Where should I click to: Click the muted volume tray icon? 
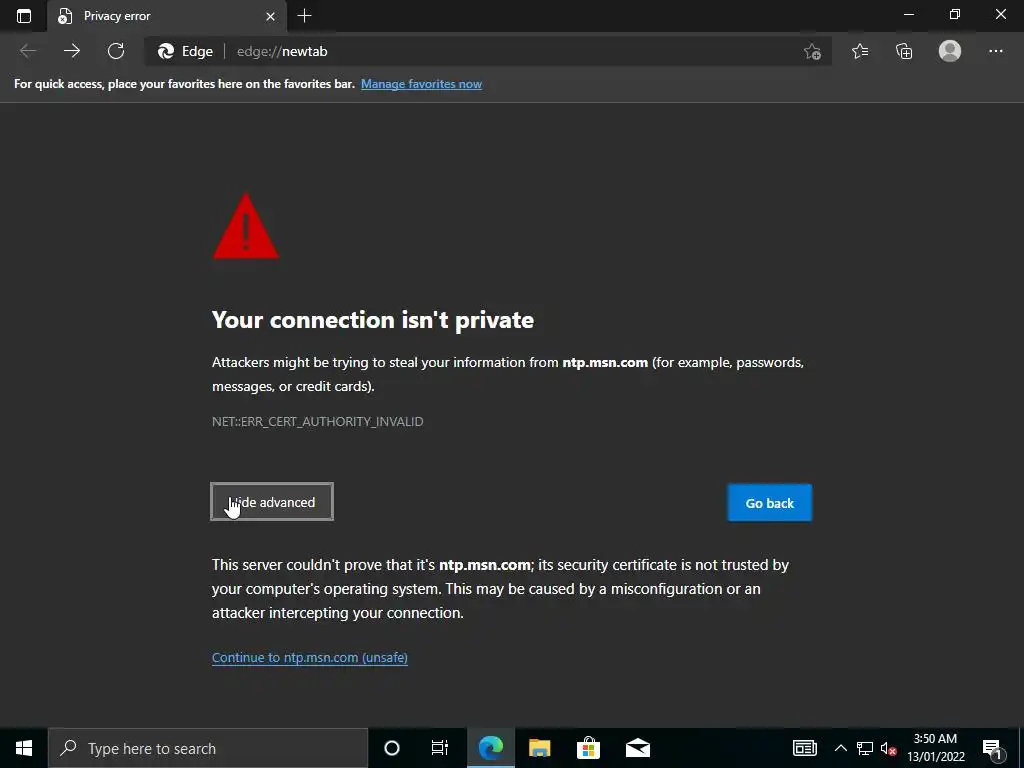point(888,748)
